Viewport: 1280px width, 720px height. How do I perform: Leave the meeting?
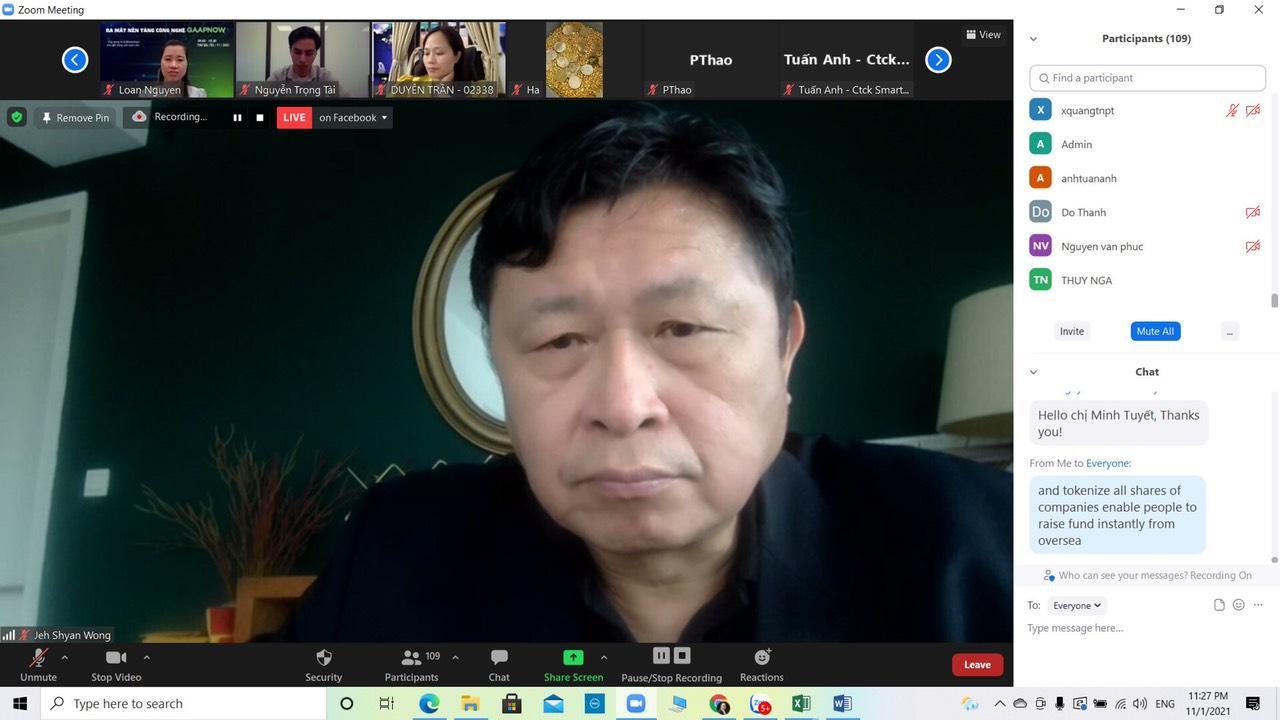click(977, 664)
